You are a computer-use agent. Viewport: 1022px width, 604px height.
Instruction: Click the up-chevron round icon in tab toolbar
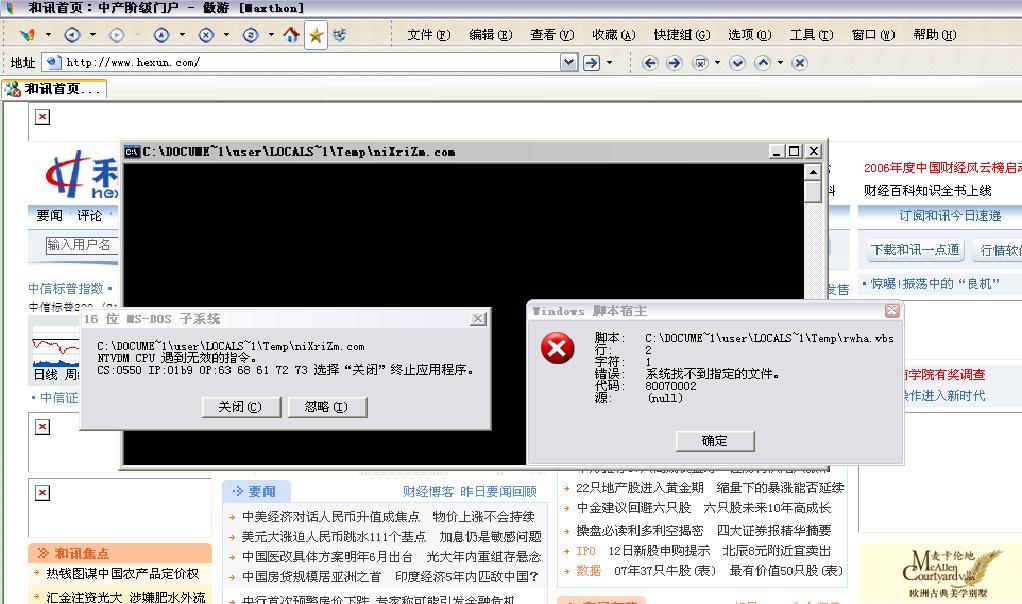[x=763, y=63]
